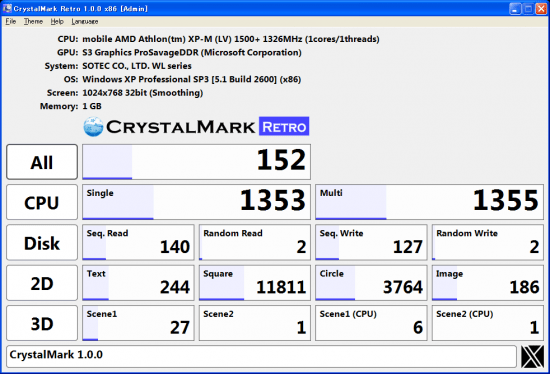This screenshot has height=374, width=550.
Task: Click the 2D Square score box 11811
Action: point(255,283)
